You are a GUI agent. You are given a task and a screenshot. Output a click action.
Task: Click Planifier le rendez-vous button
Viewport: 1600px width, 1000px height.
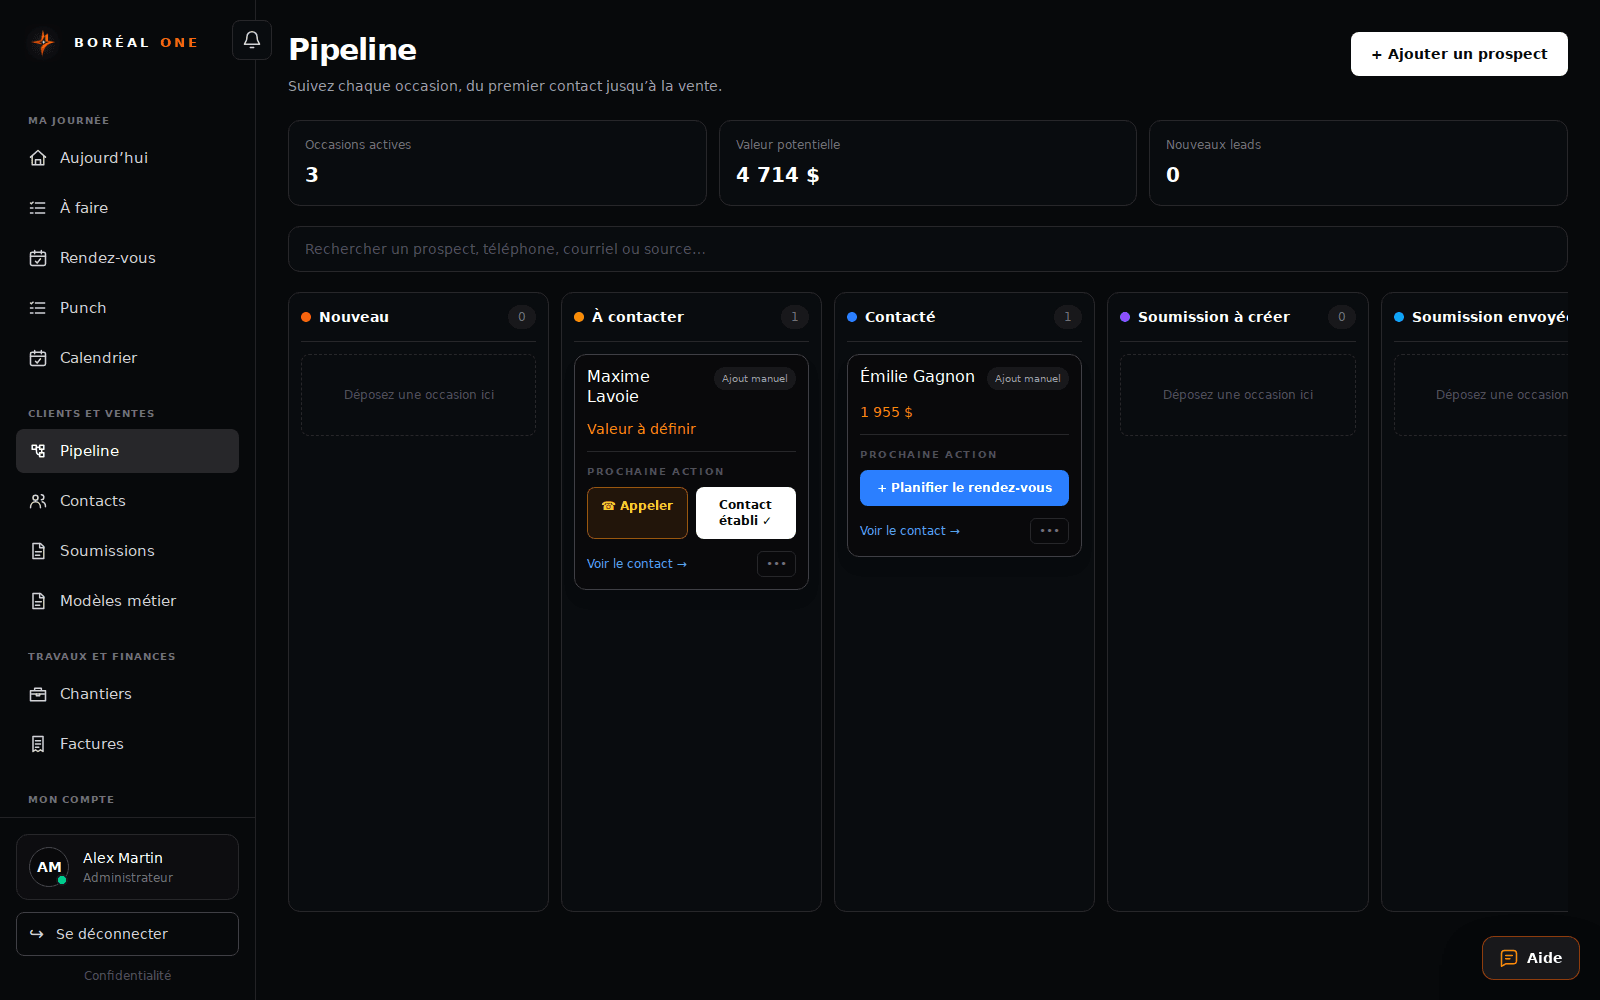pos(964,488)
